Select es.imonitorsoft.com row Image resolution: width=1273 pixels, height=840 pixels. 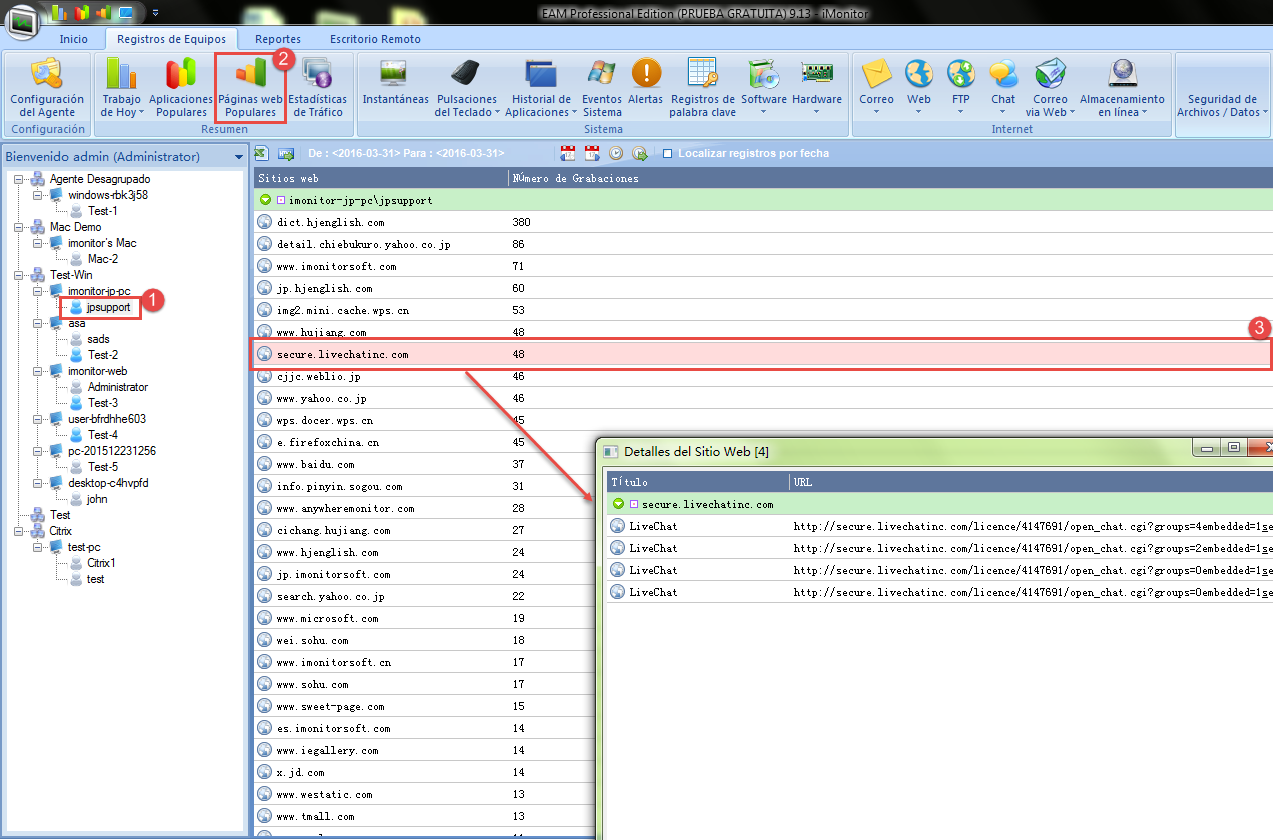point(425,728)
